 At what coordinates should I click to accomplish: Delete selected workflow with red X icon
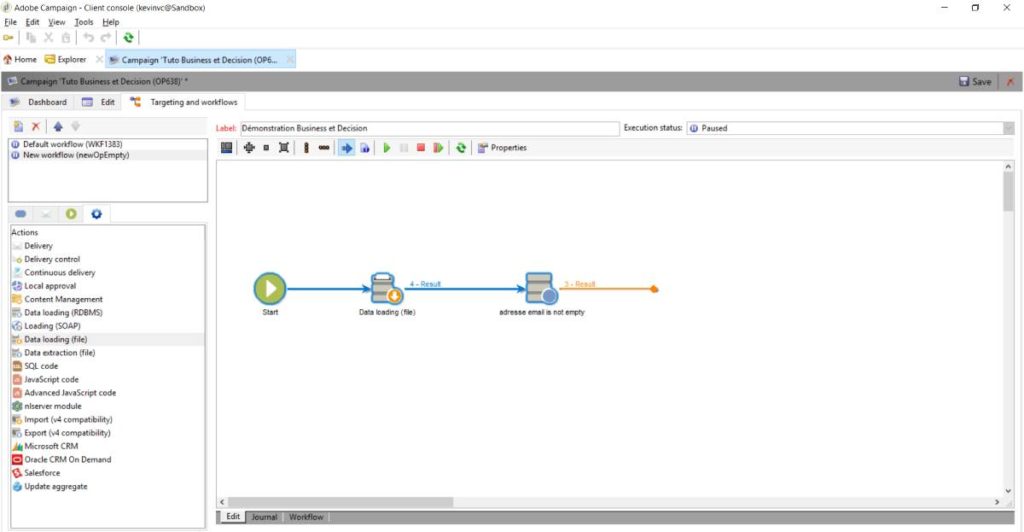tap(36, 127)
